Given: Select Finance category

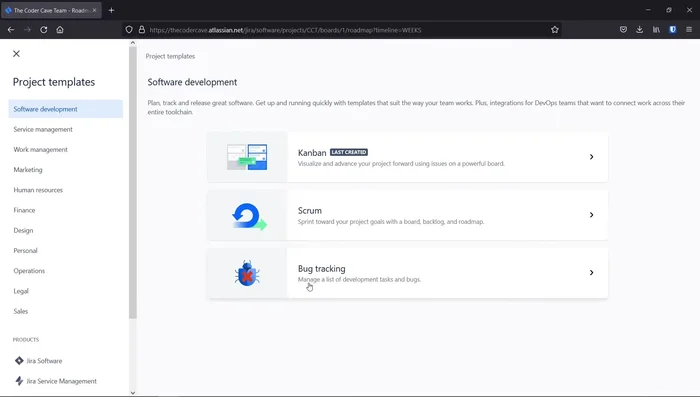Looking at the screenshot, I should tap(24, 210).
